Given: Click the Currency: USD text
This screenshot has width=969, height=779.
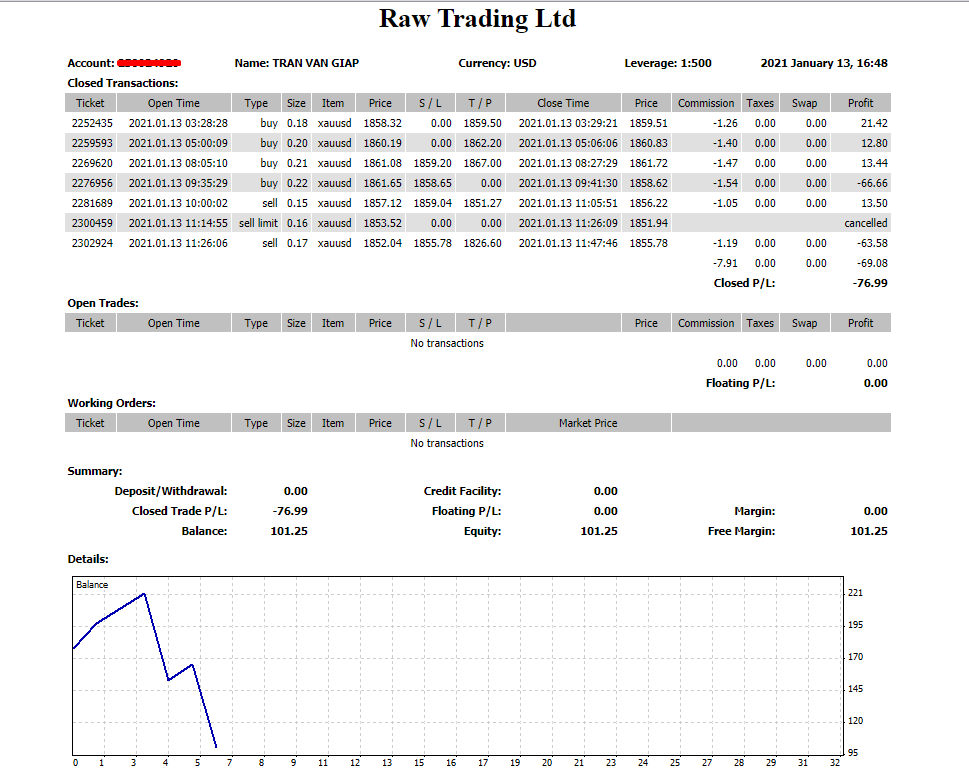Looking at the screenshot, I should (497, 63).
